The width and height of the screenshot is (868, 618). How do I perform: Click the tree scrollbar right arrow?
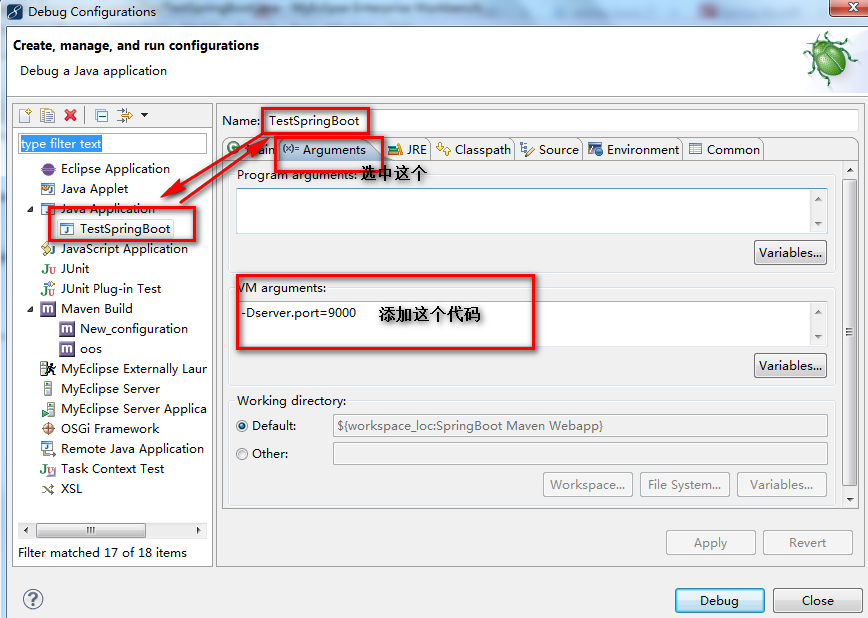(x=199, y=531)
